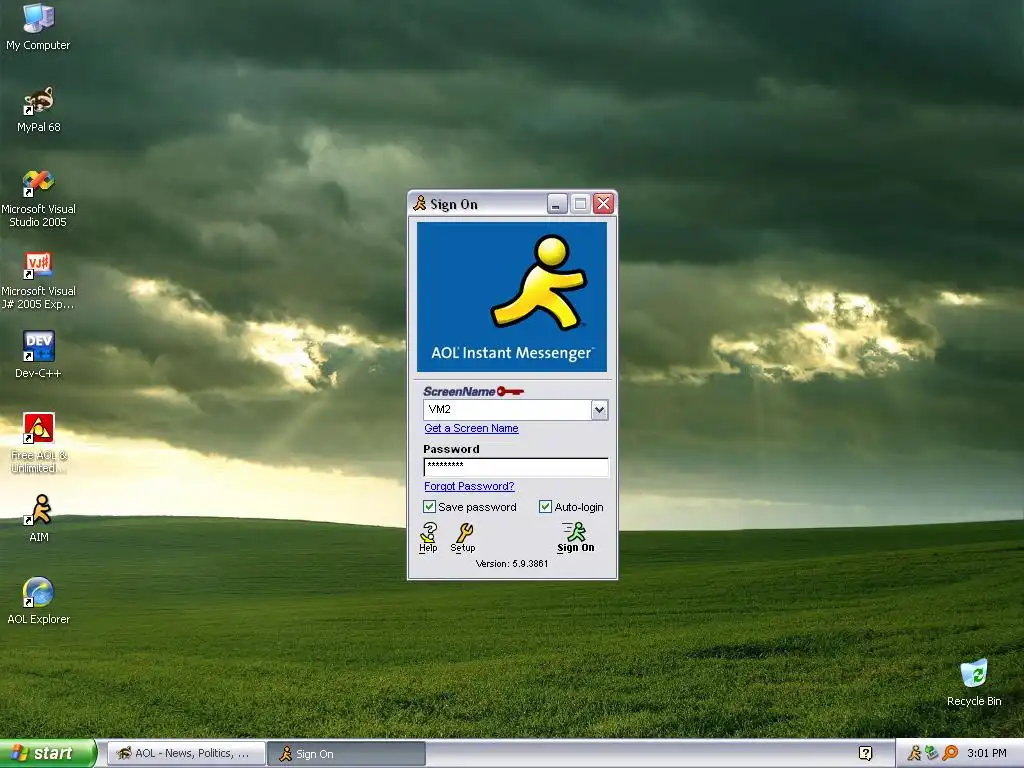Click the Help icon in Sign On window

(428, 537)
